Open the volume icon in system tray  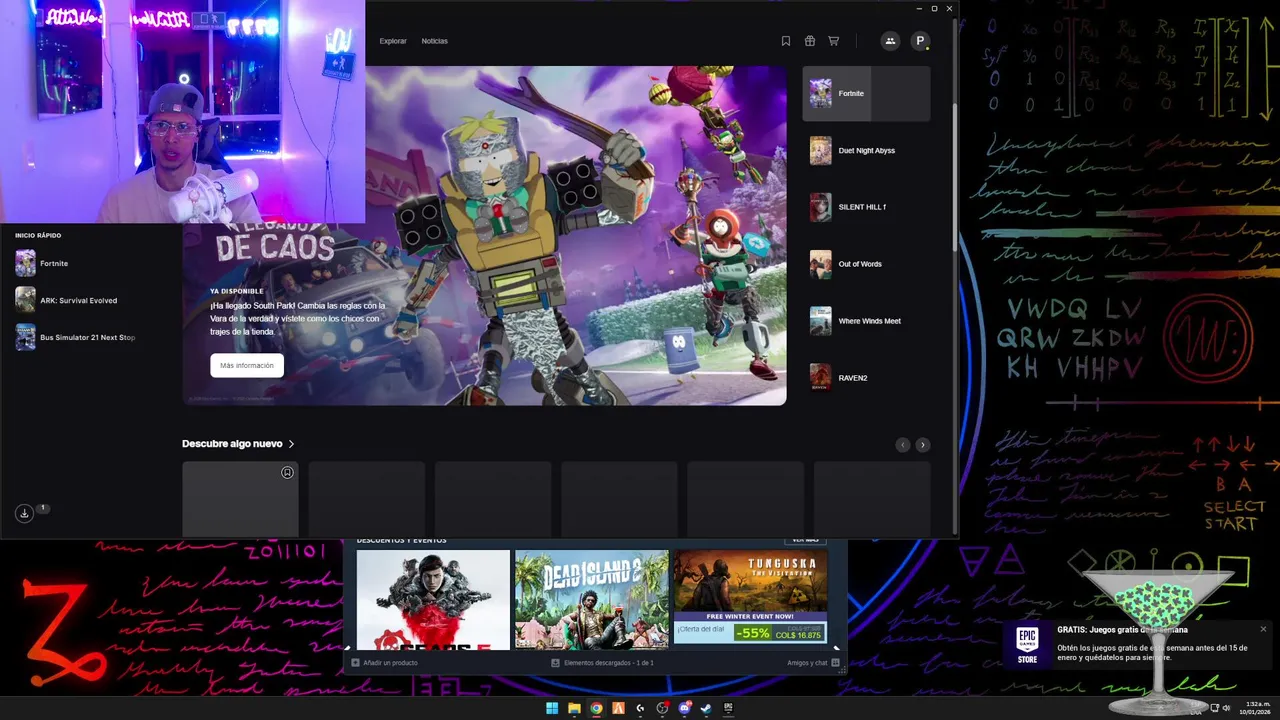click(1227, 708)
